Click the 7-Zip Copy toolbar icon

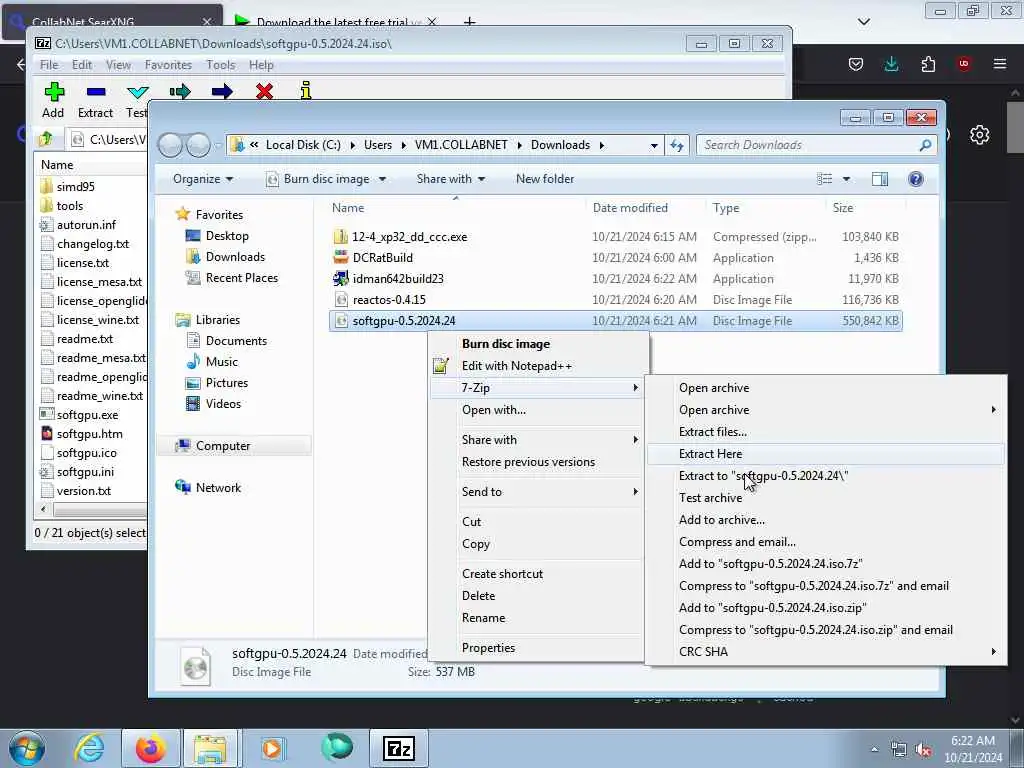click(180, 91)
